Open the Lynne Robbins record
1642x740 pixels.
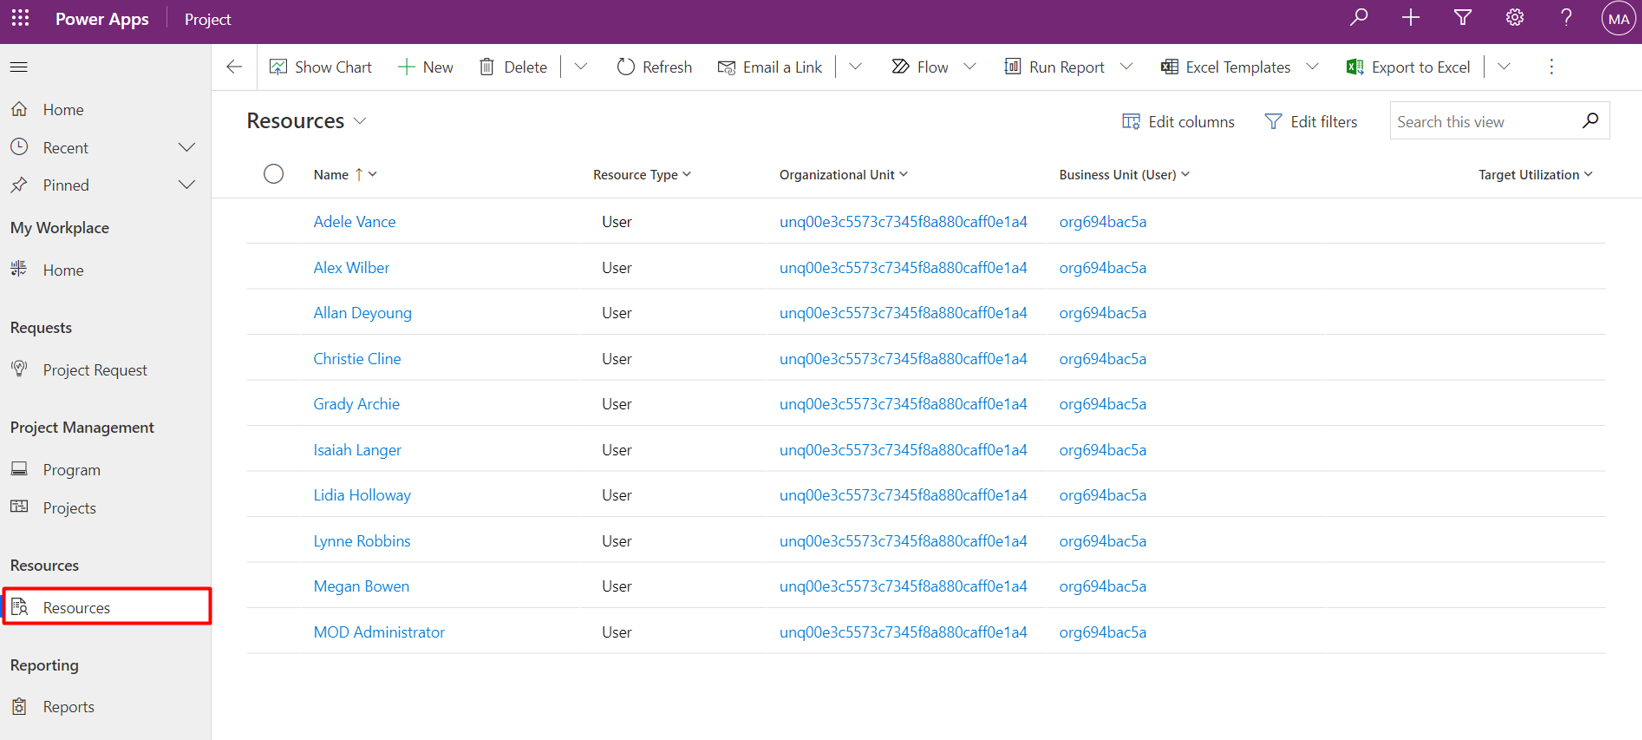click(362, 541)
